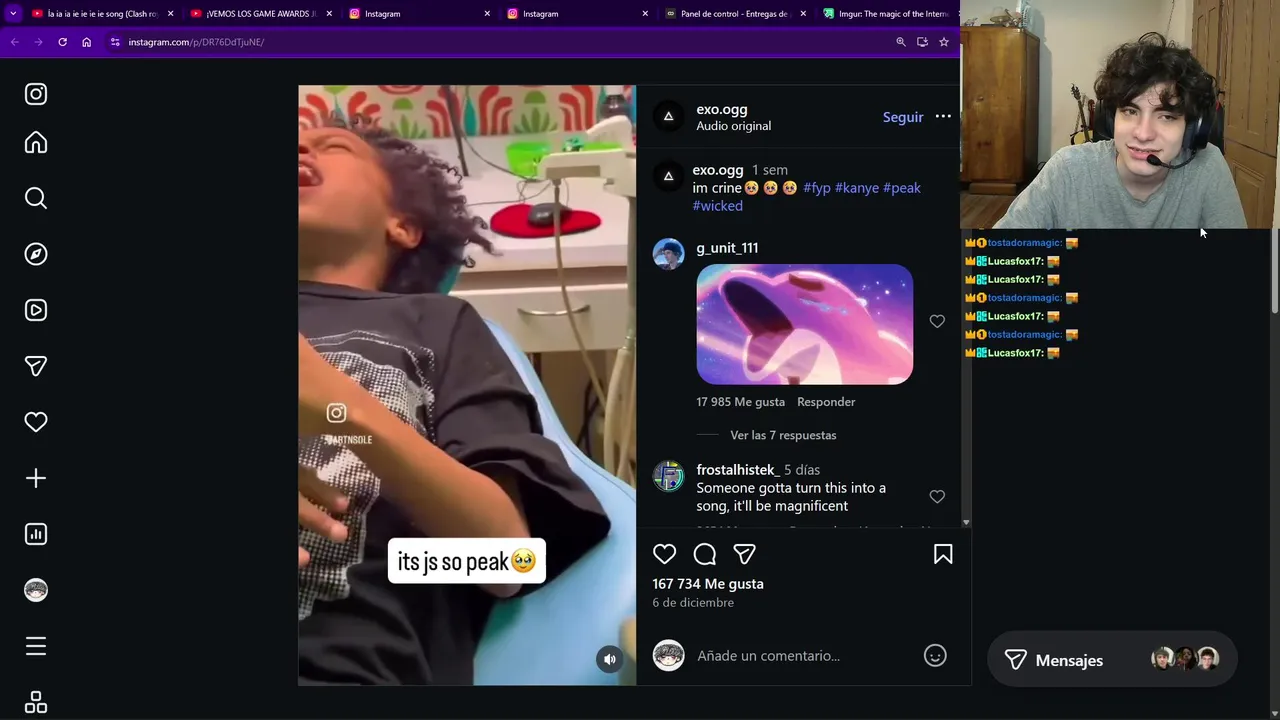Image resolution: width=1280 pixels, height=720 pixels.
Task: Open hamburger More menu in sidebar
Action: point(36,646)
